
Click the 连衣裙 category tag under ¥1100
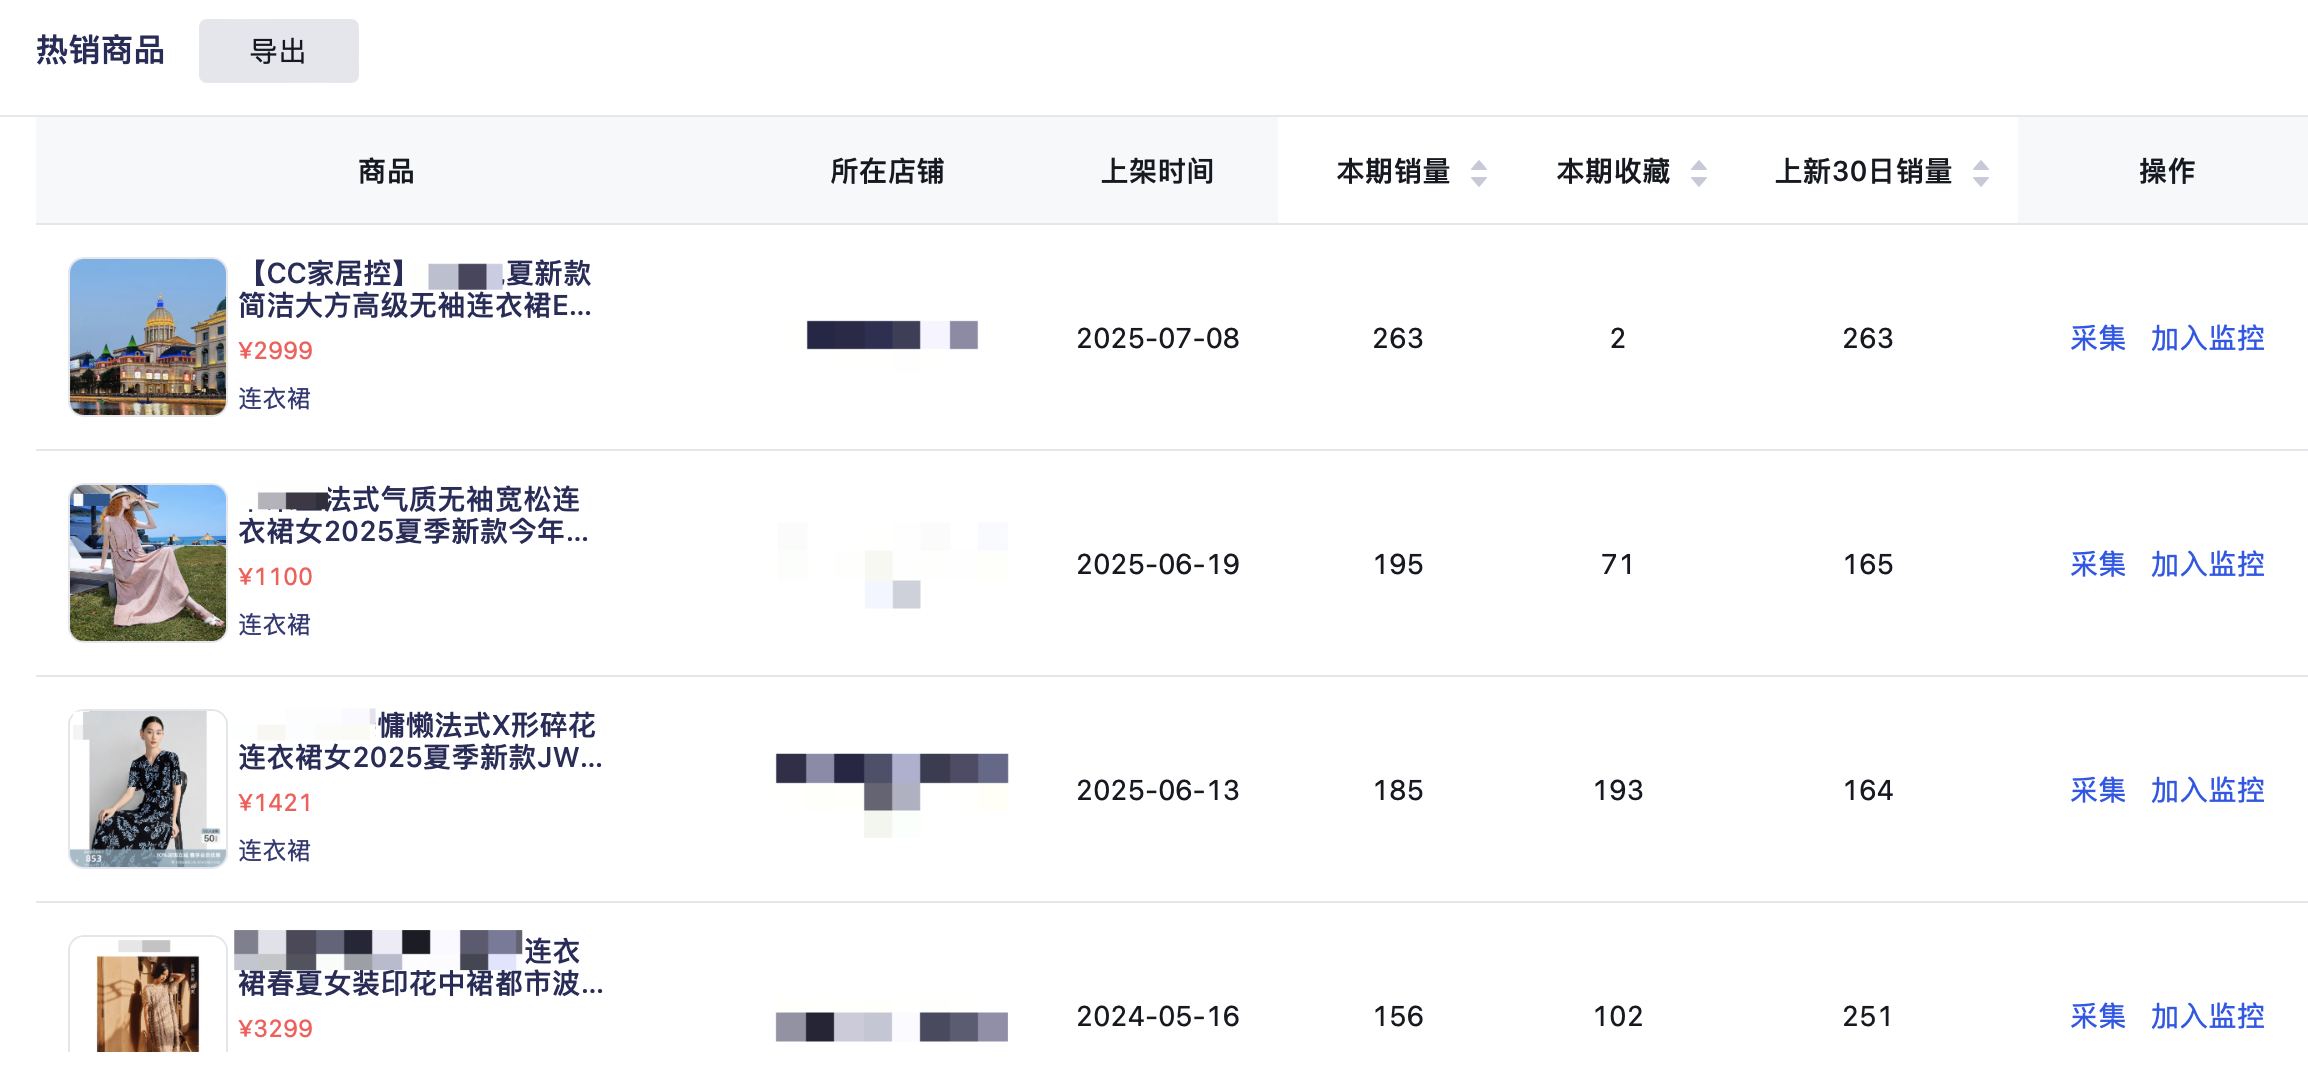pyautogui.click(x=274, y=624)
